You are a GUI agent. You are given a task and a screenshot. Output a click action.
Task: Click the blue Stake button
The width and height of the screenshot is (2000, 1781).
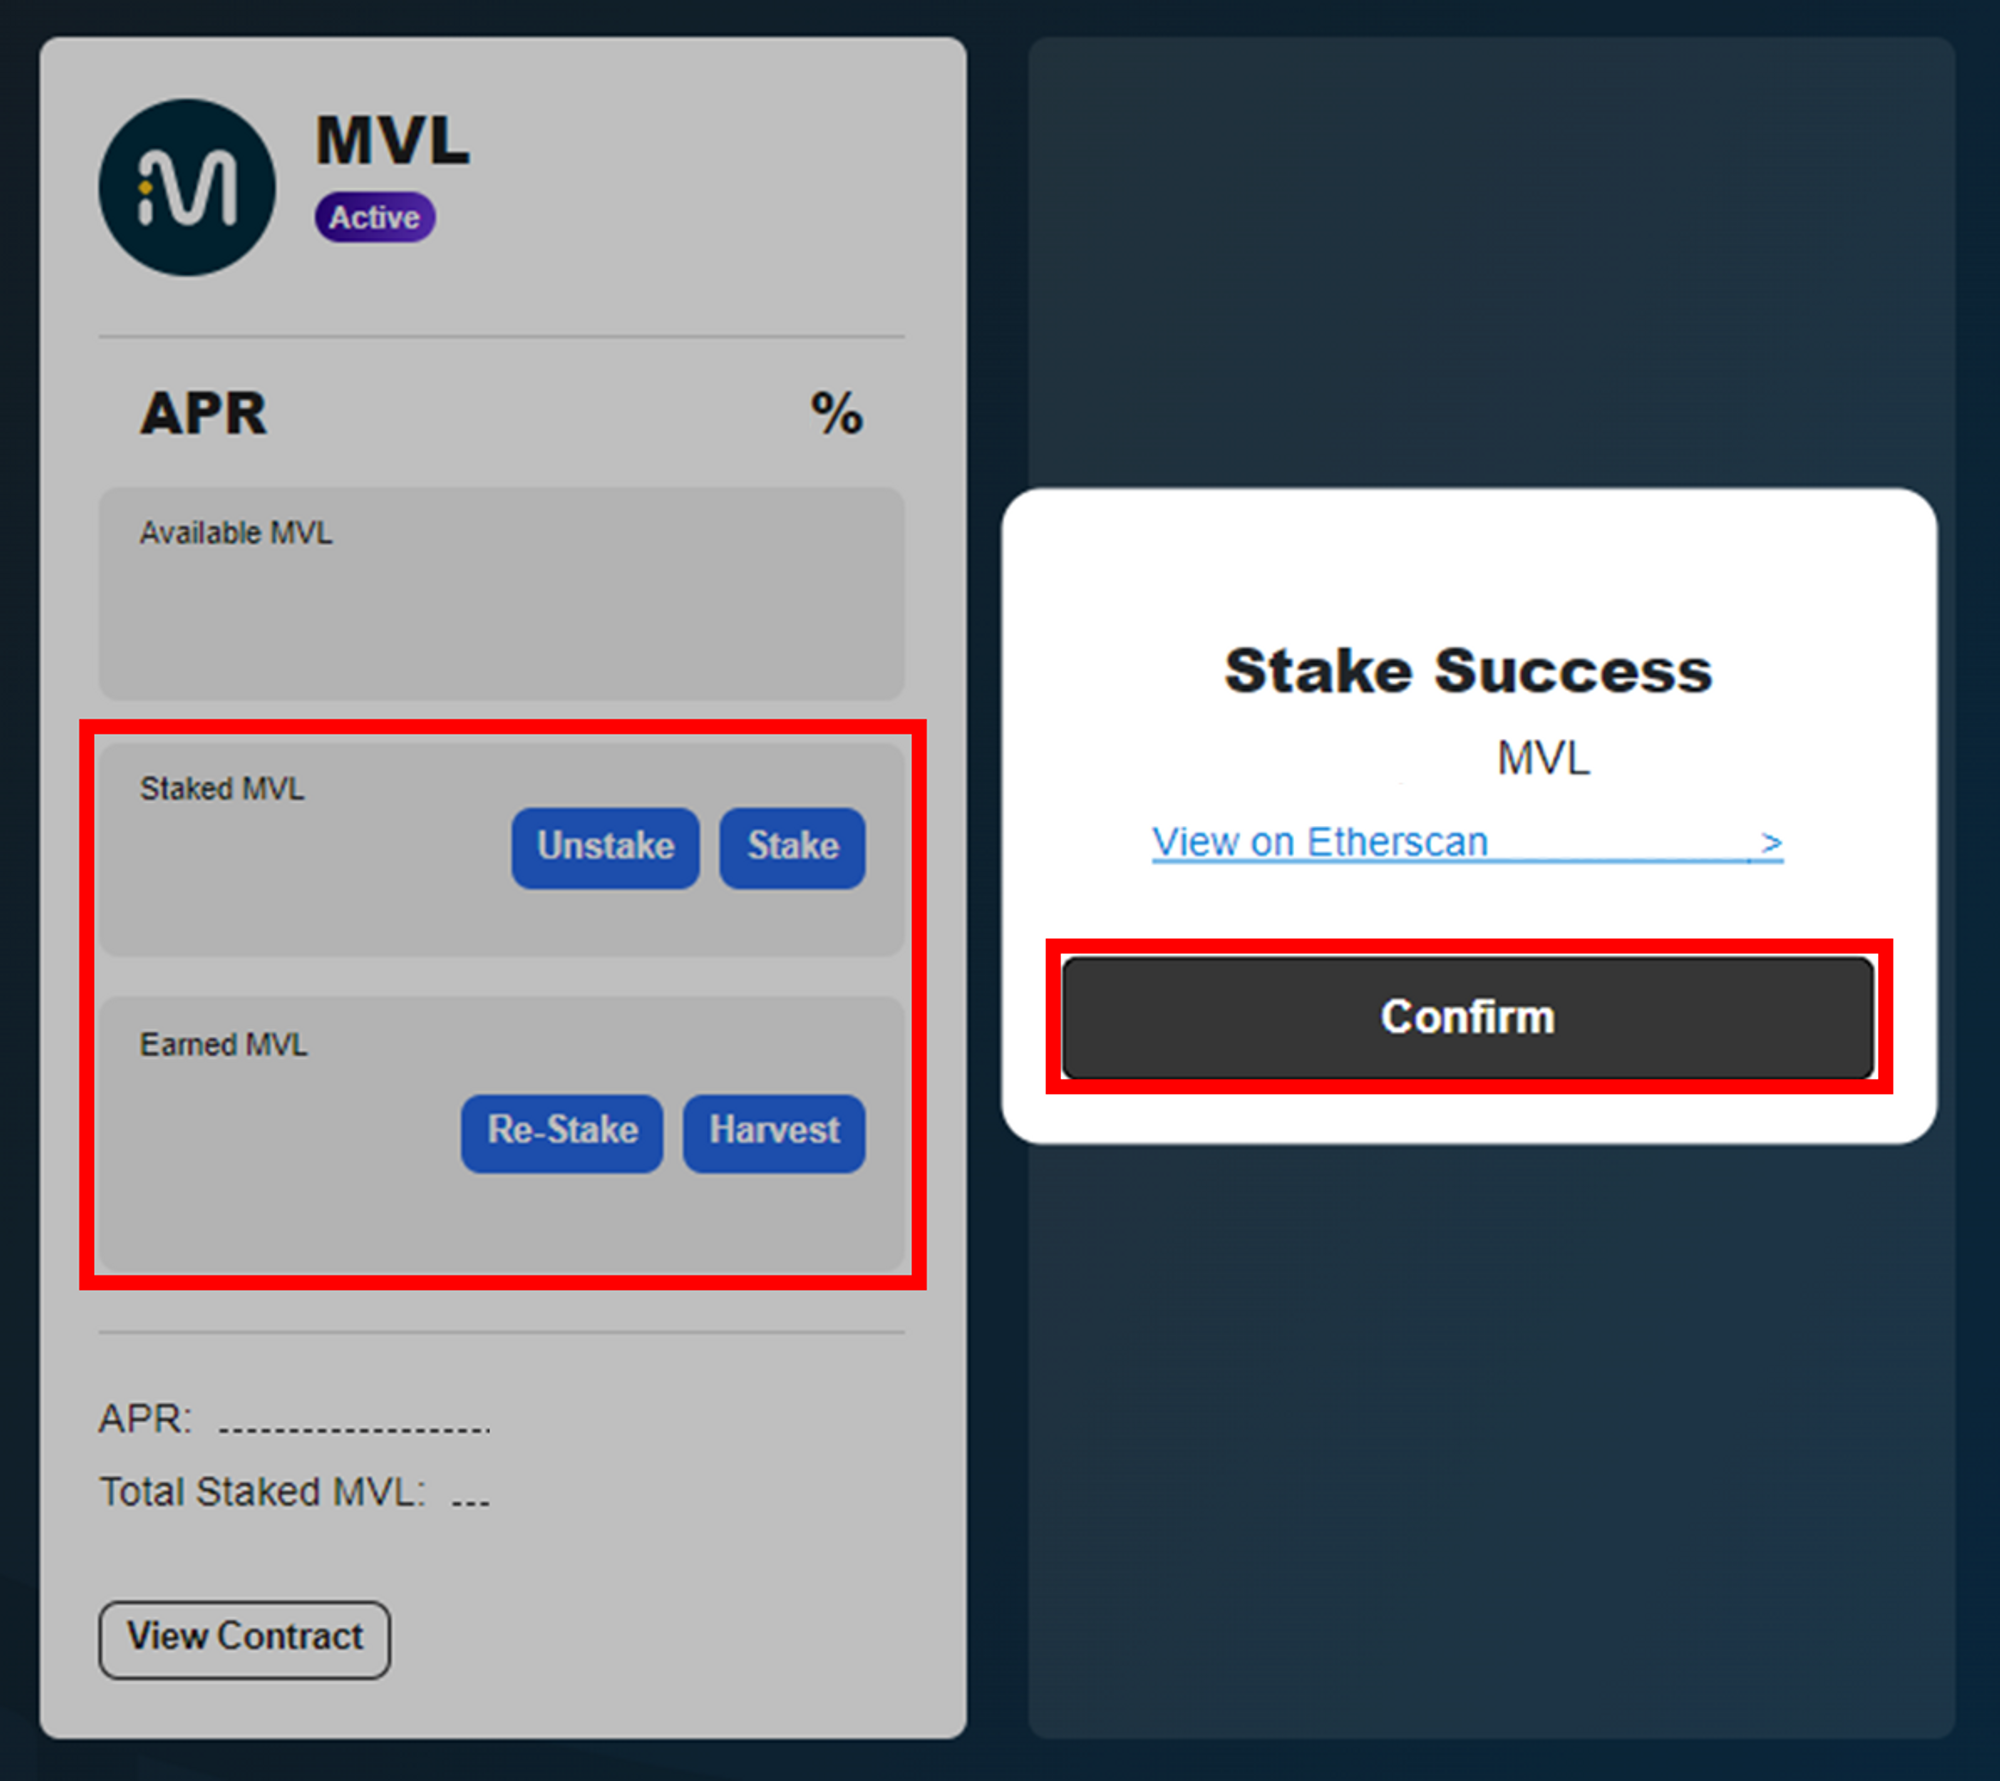click(x=793, y=847)
